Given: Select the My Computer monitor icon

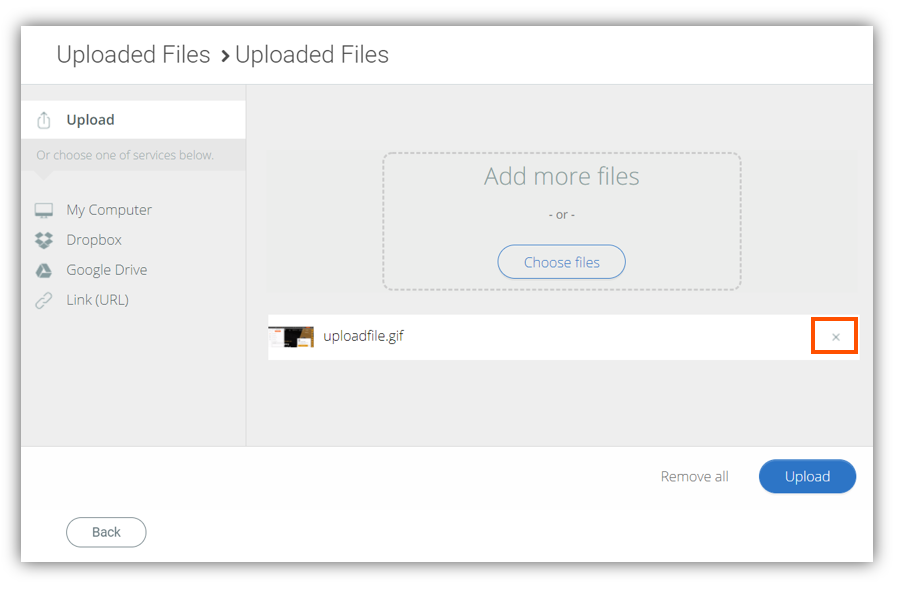Looking at the screenshot, I should coord(44,209).
